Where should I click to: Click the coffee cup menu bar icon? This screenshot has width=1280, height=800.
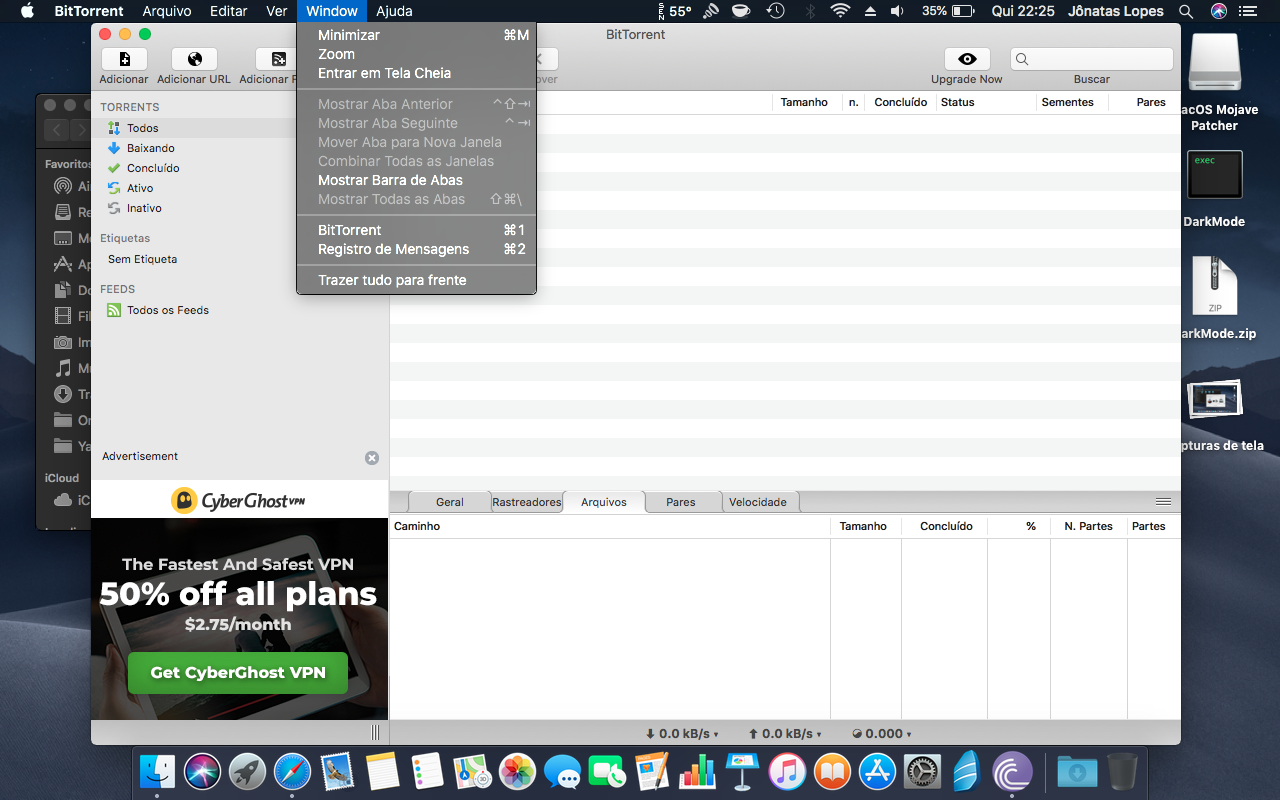[741, 11]
